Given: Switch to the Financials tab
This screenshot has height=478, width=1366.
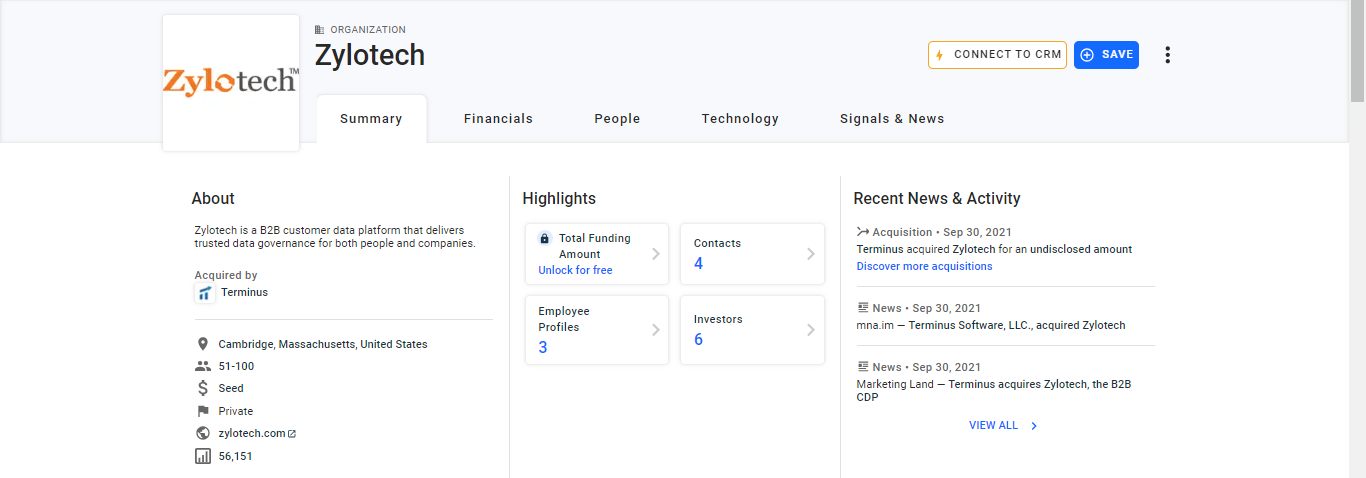Looking at the screenshot, I should (x=498, y=119).
